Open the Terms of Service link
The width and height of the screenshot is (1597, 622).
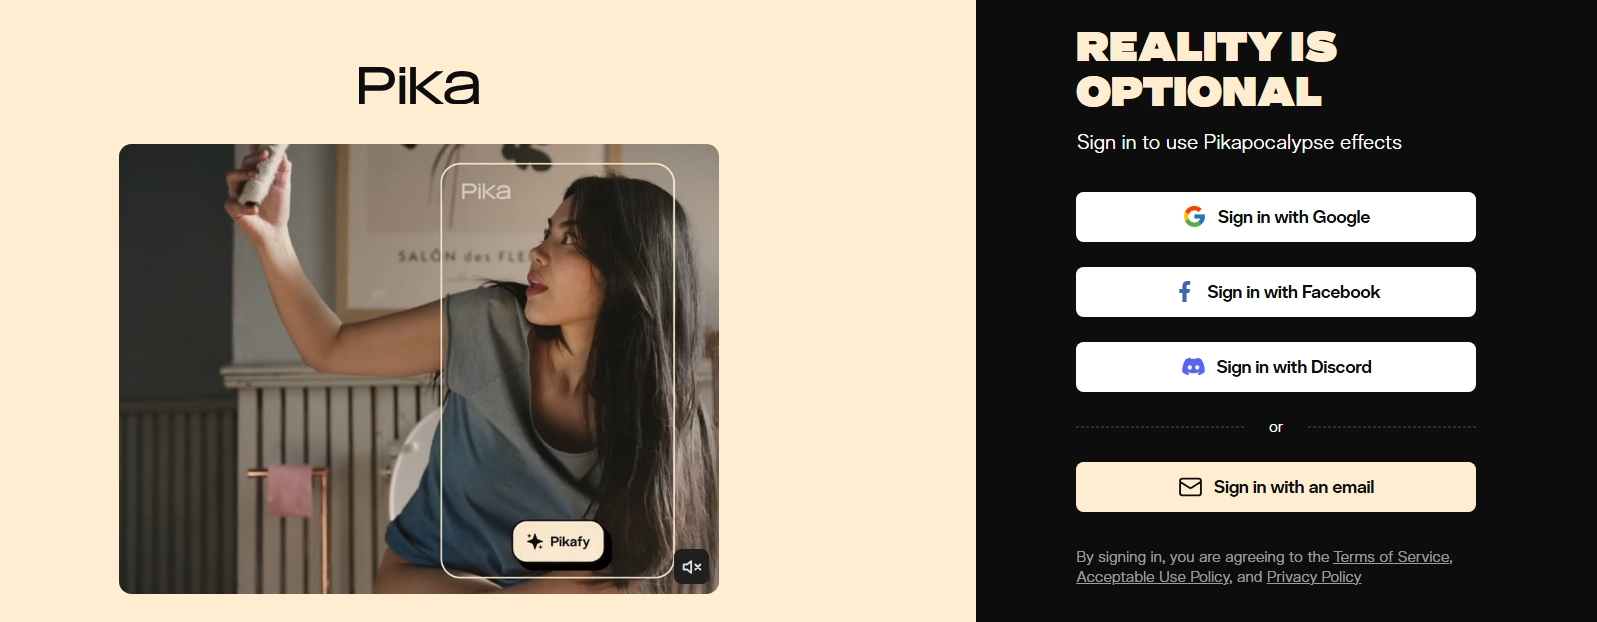pos(1391,557)
